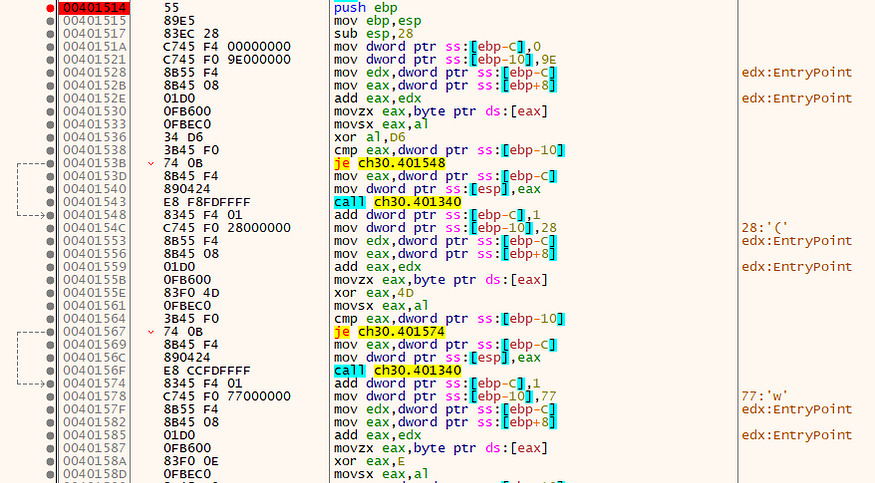Select address 00401530

click(x=94, y=112)
